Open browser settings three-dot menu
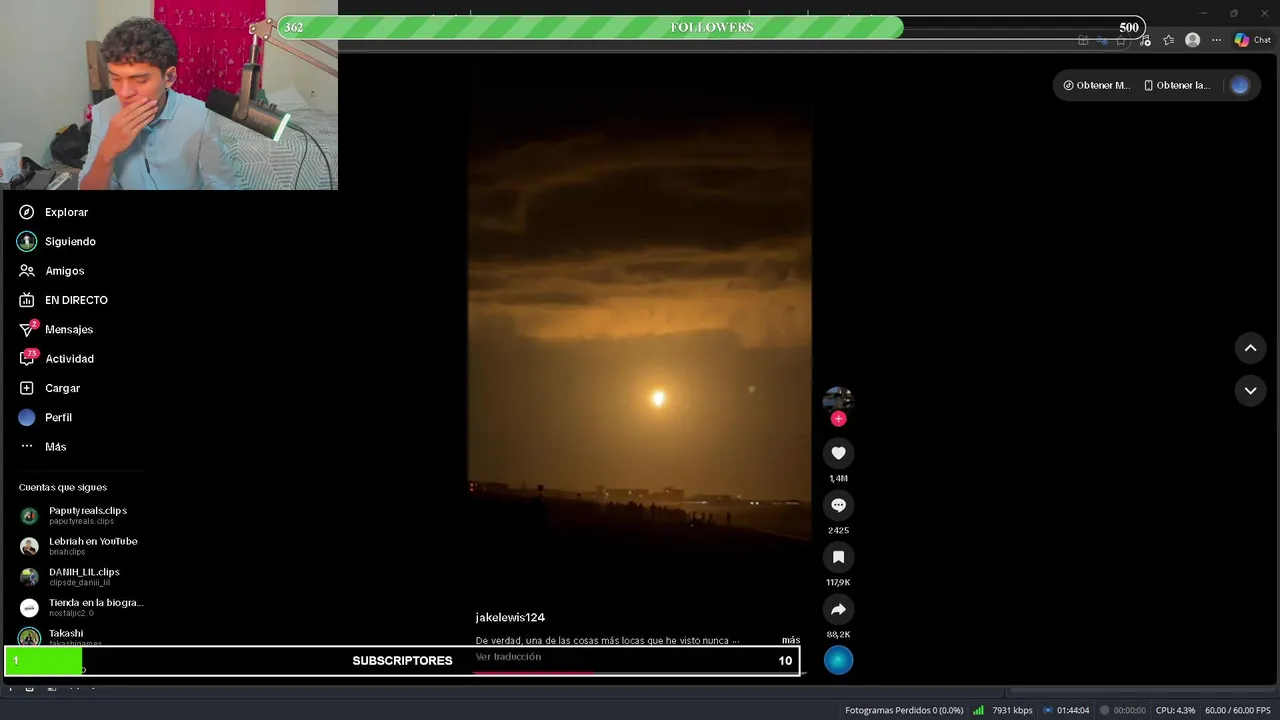1280x720 pixels. pyautogui.click(x=1216, y=40)
